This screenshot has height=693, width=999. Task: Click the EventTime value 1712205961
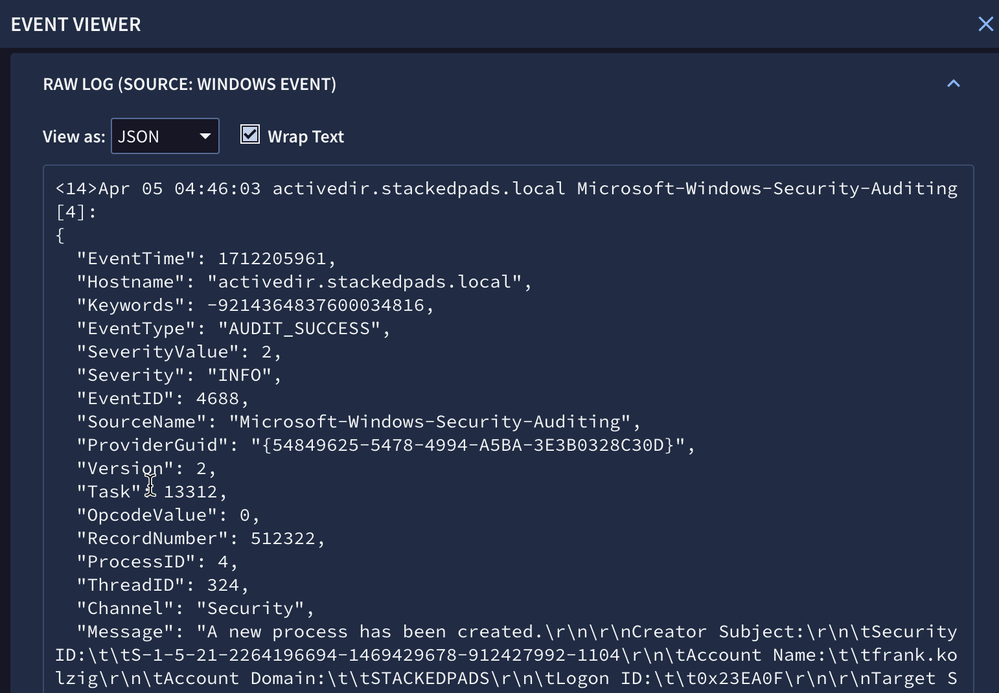pyautogui.click(x=272, y=258)
